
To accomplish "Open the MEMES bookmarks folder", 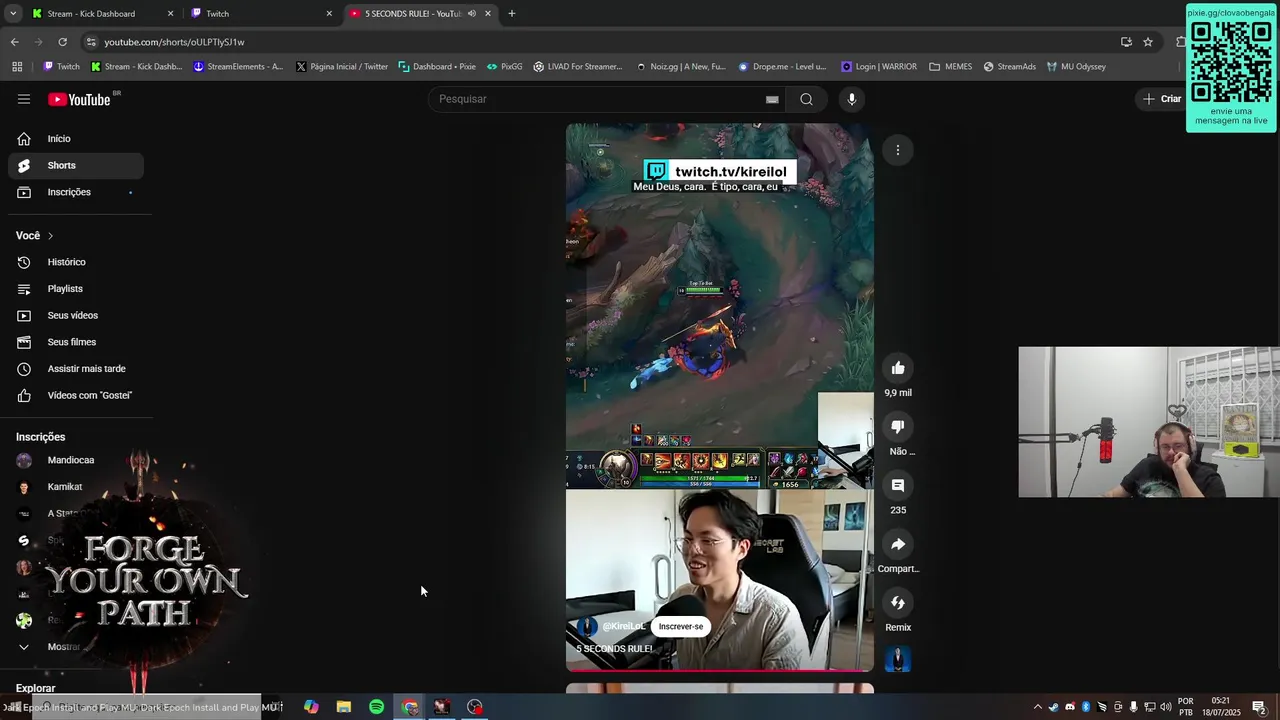I will [x=950, y=67].
